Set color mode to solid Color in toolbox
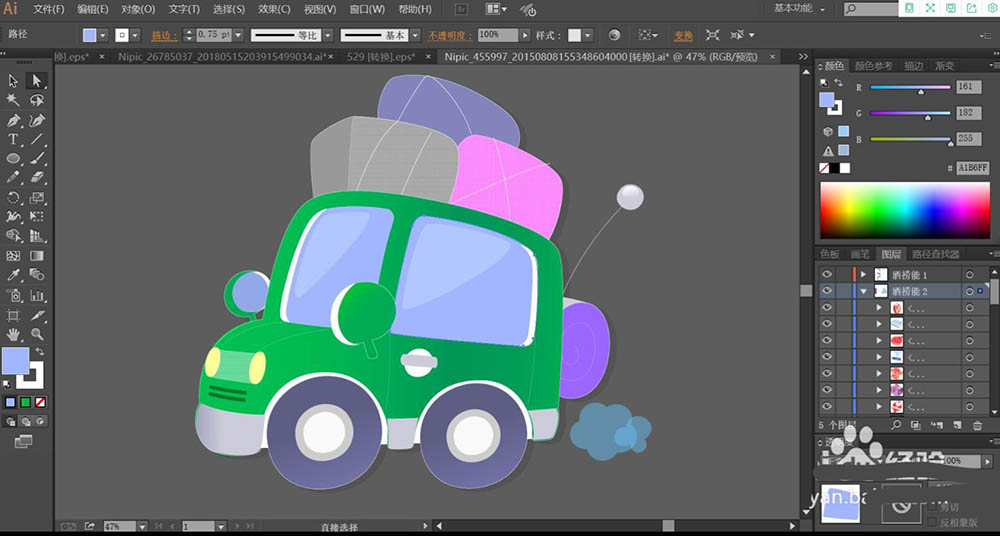Screen dimensions: 1000x536 click(10, 402)
